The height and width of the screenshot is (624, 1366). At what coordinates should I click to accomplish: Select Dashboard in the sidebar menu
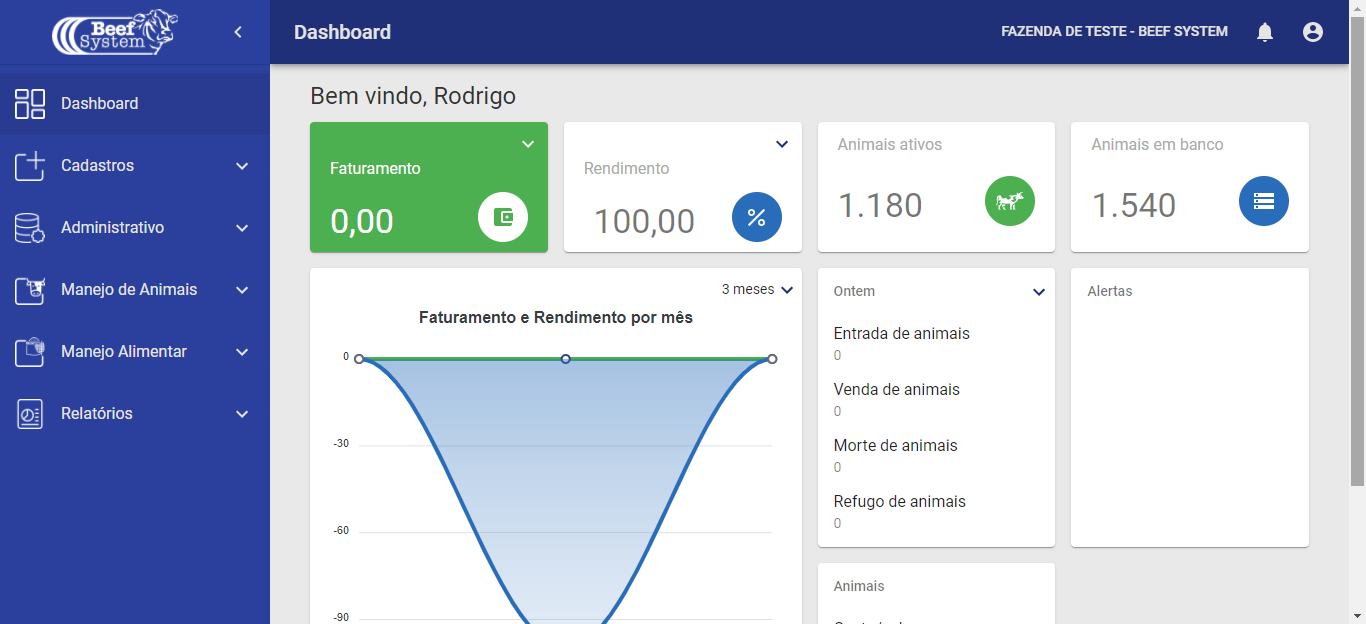pyautogui.click(x=135, y=103)
